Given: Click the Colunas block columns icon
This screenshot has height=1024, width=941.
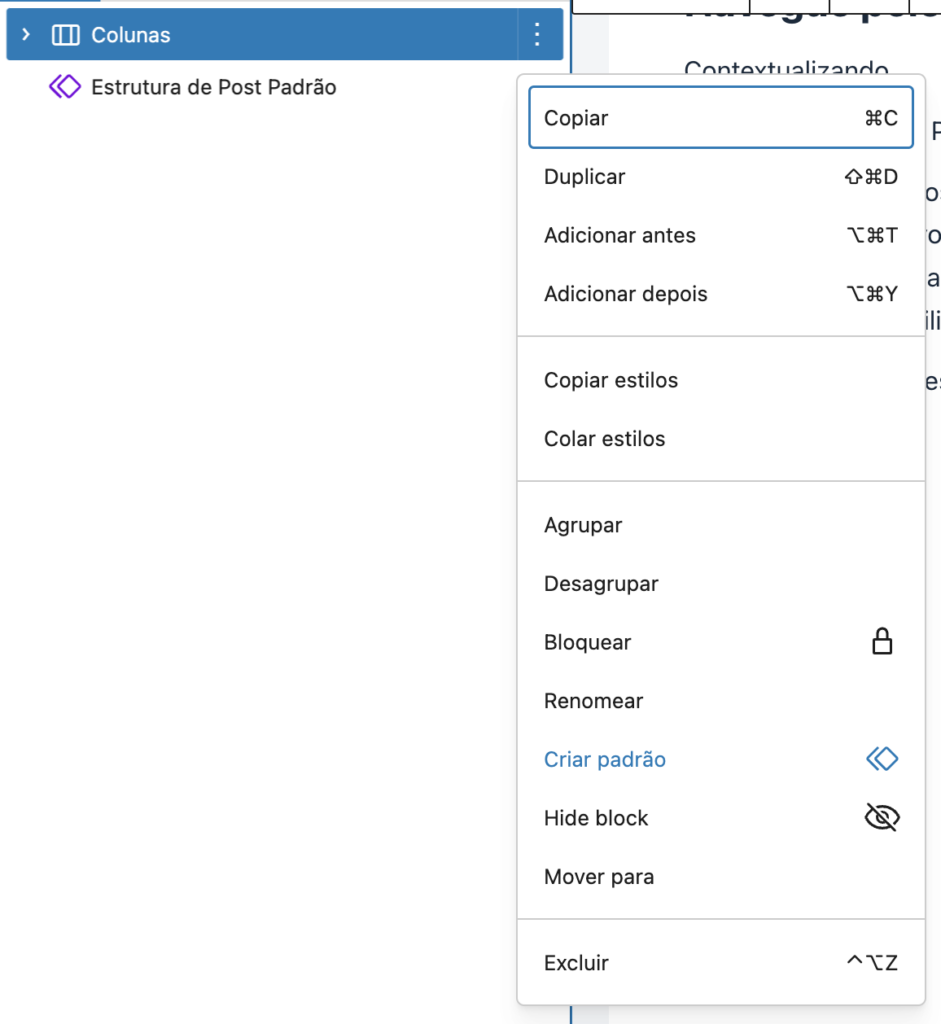Looking at the screenshot, I should (x=65, y=35).
